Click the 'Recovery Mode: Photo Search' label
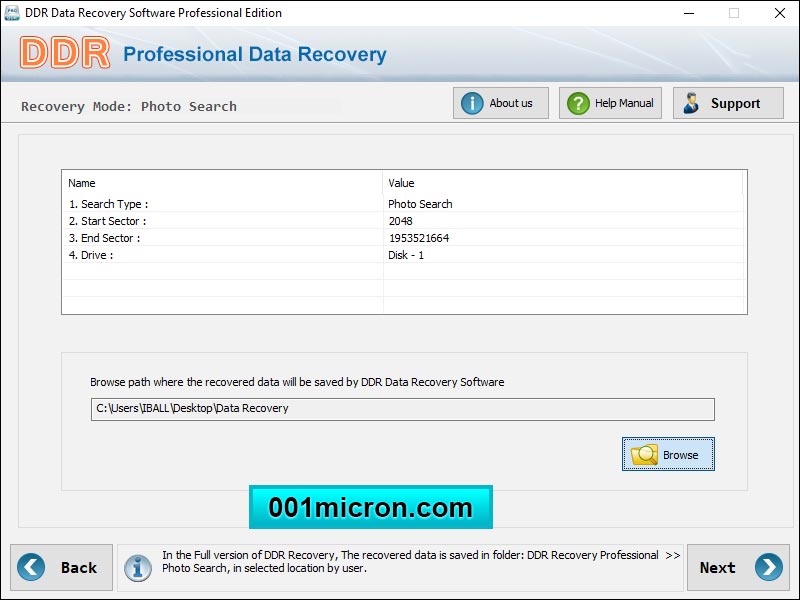The height and width of the screenshot is (600, 800). (129, 106)
